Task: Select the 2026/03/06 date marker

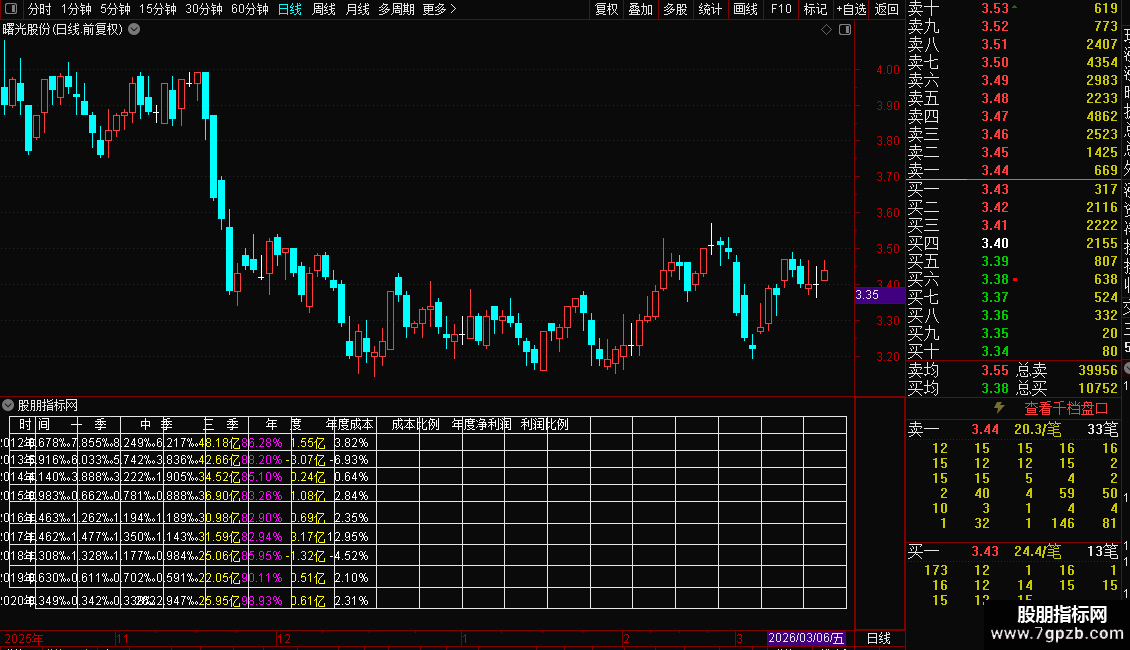Action: [x=806, y=638]
